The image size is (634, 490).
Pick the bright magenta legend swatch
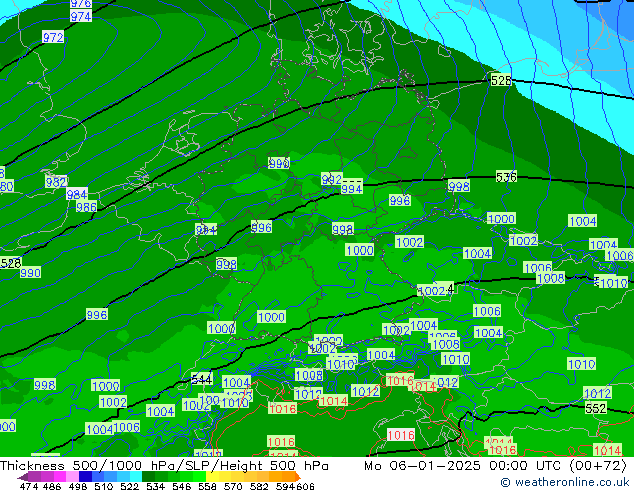tap(60, 476)
